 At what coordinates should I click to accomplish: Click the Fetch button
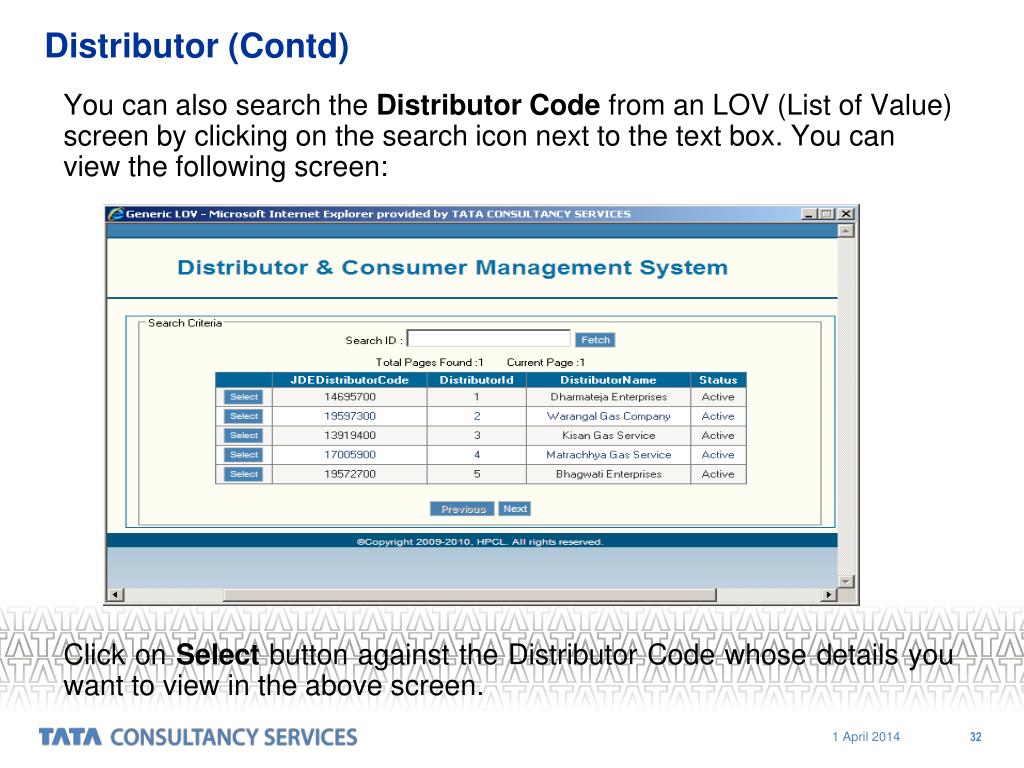595,340
